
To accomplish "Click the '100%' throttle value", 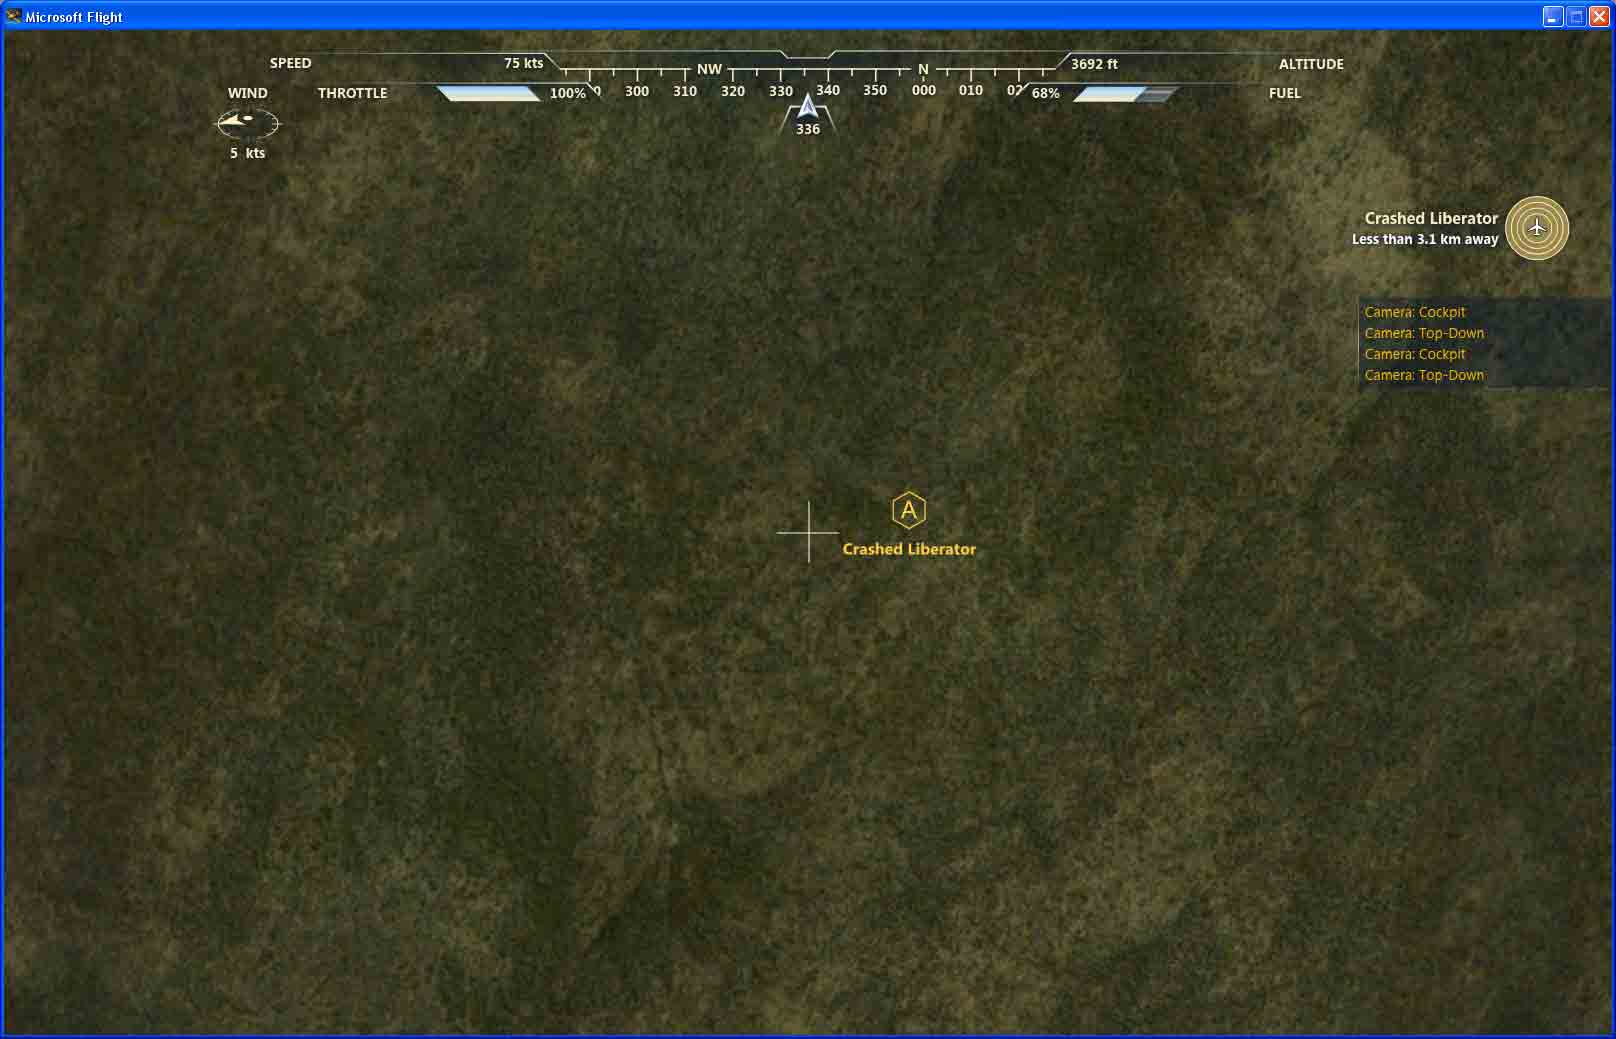I will (x=567, y=93).
